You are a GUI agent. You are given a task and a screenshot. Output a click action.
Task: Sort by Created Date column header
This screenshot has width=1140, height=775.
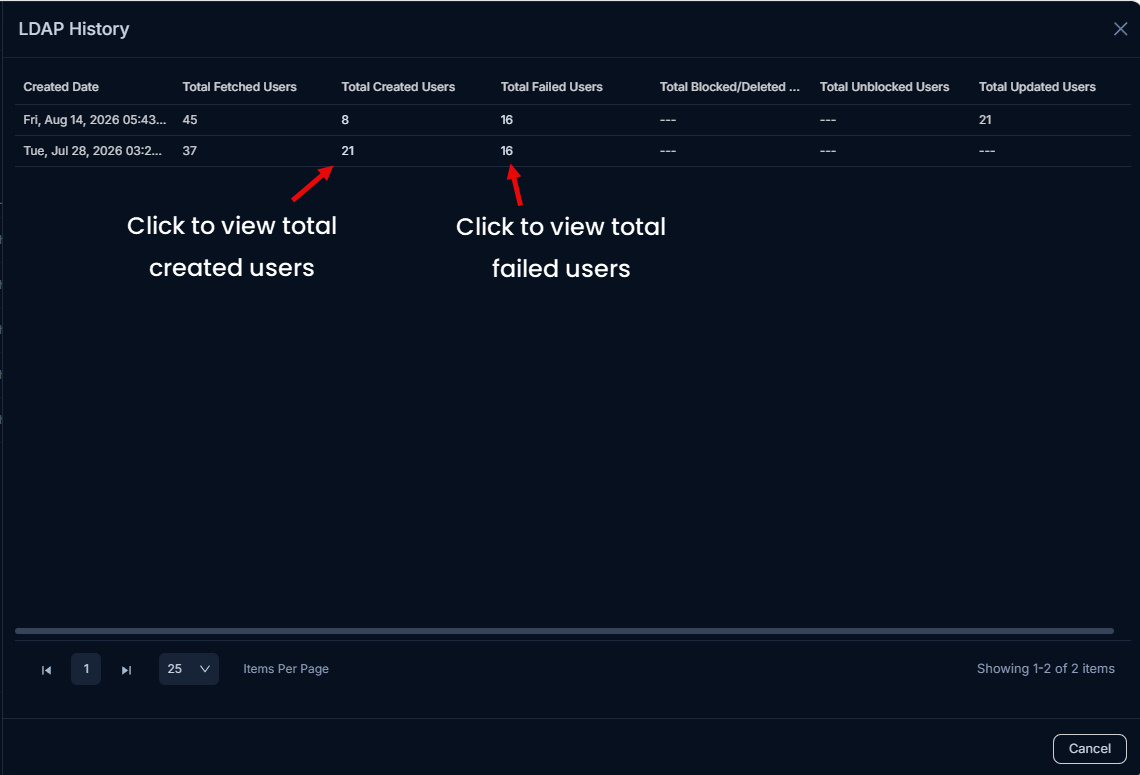[x=61, y=87]
